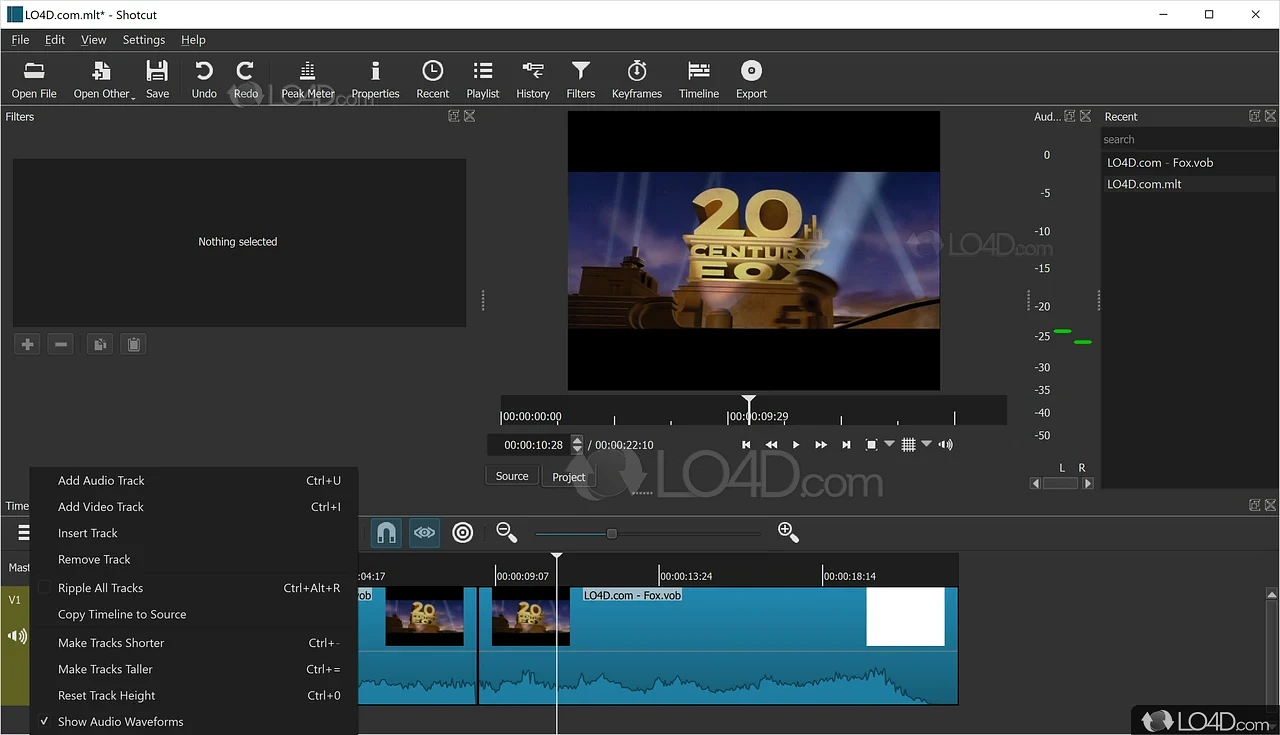The image size is (1280, 735).
Task: Expand the zoom level dropdown arrow in player
Action: [x=889, y=445]
